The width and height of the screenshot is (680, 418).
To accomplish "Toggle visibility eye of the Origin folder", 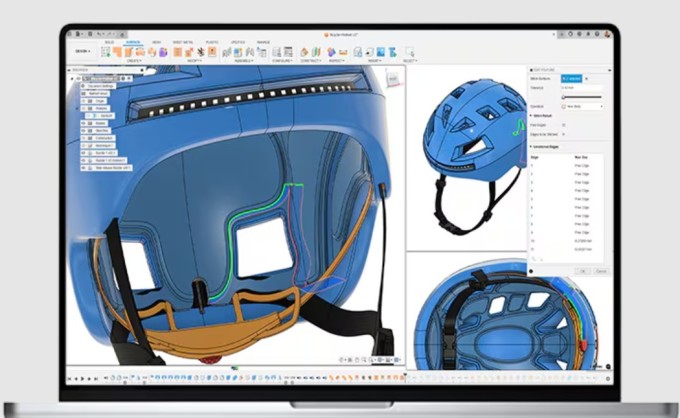I will coord(83,101).
